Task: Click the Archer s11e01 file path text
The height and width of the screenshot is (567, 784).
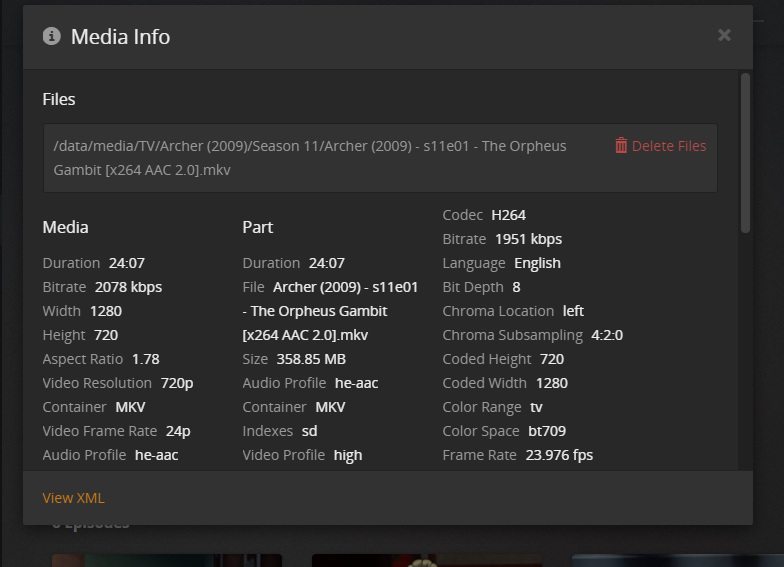Action: point(310,158)
